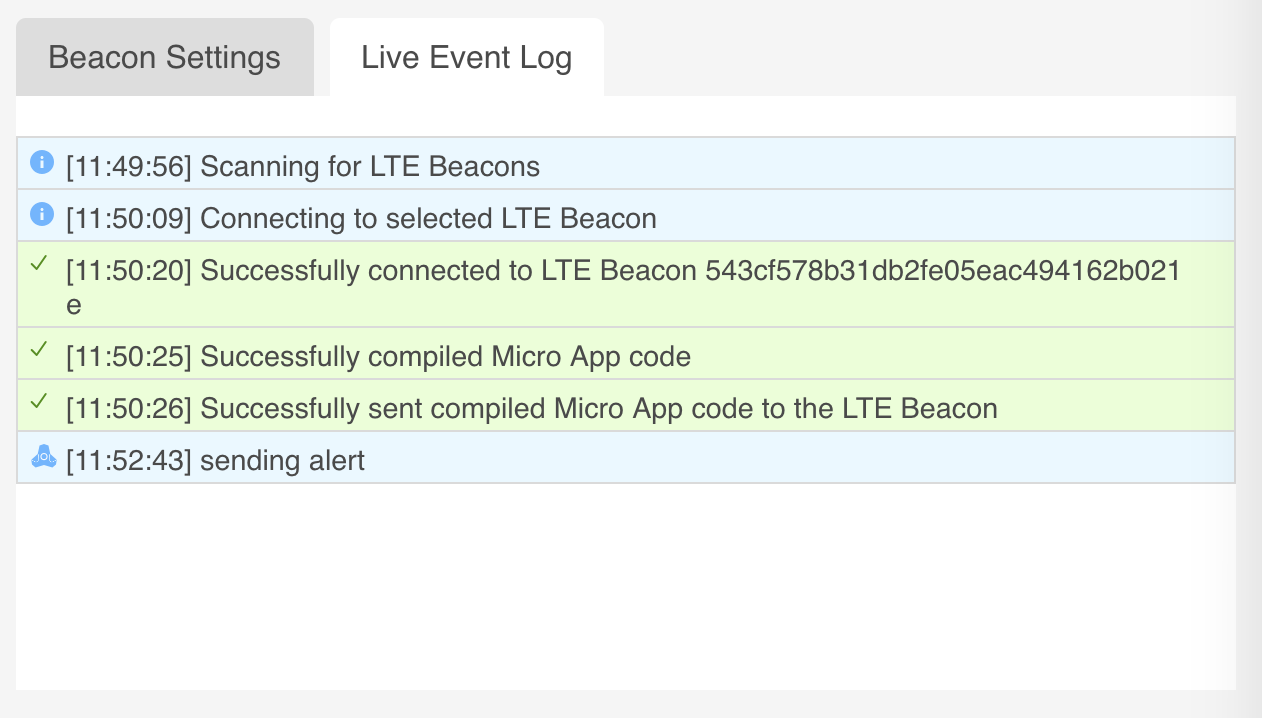The width and height of the screenshot is (1262, 718).
Task: Click the checkmark icon beside compiled Micro App code
Action: click(40, 349)
